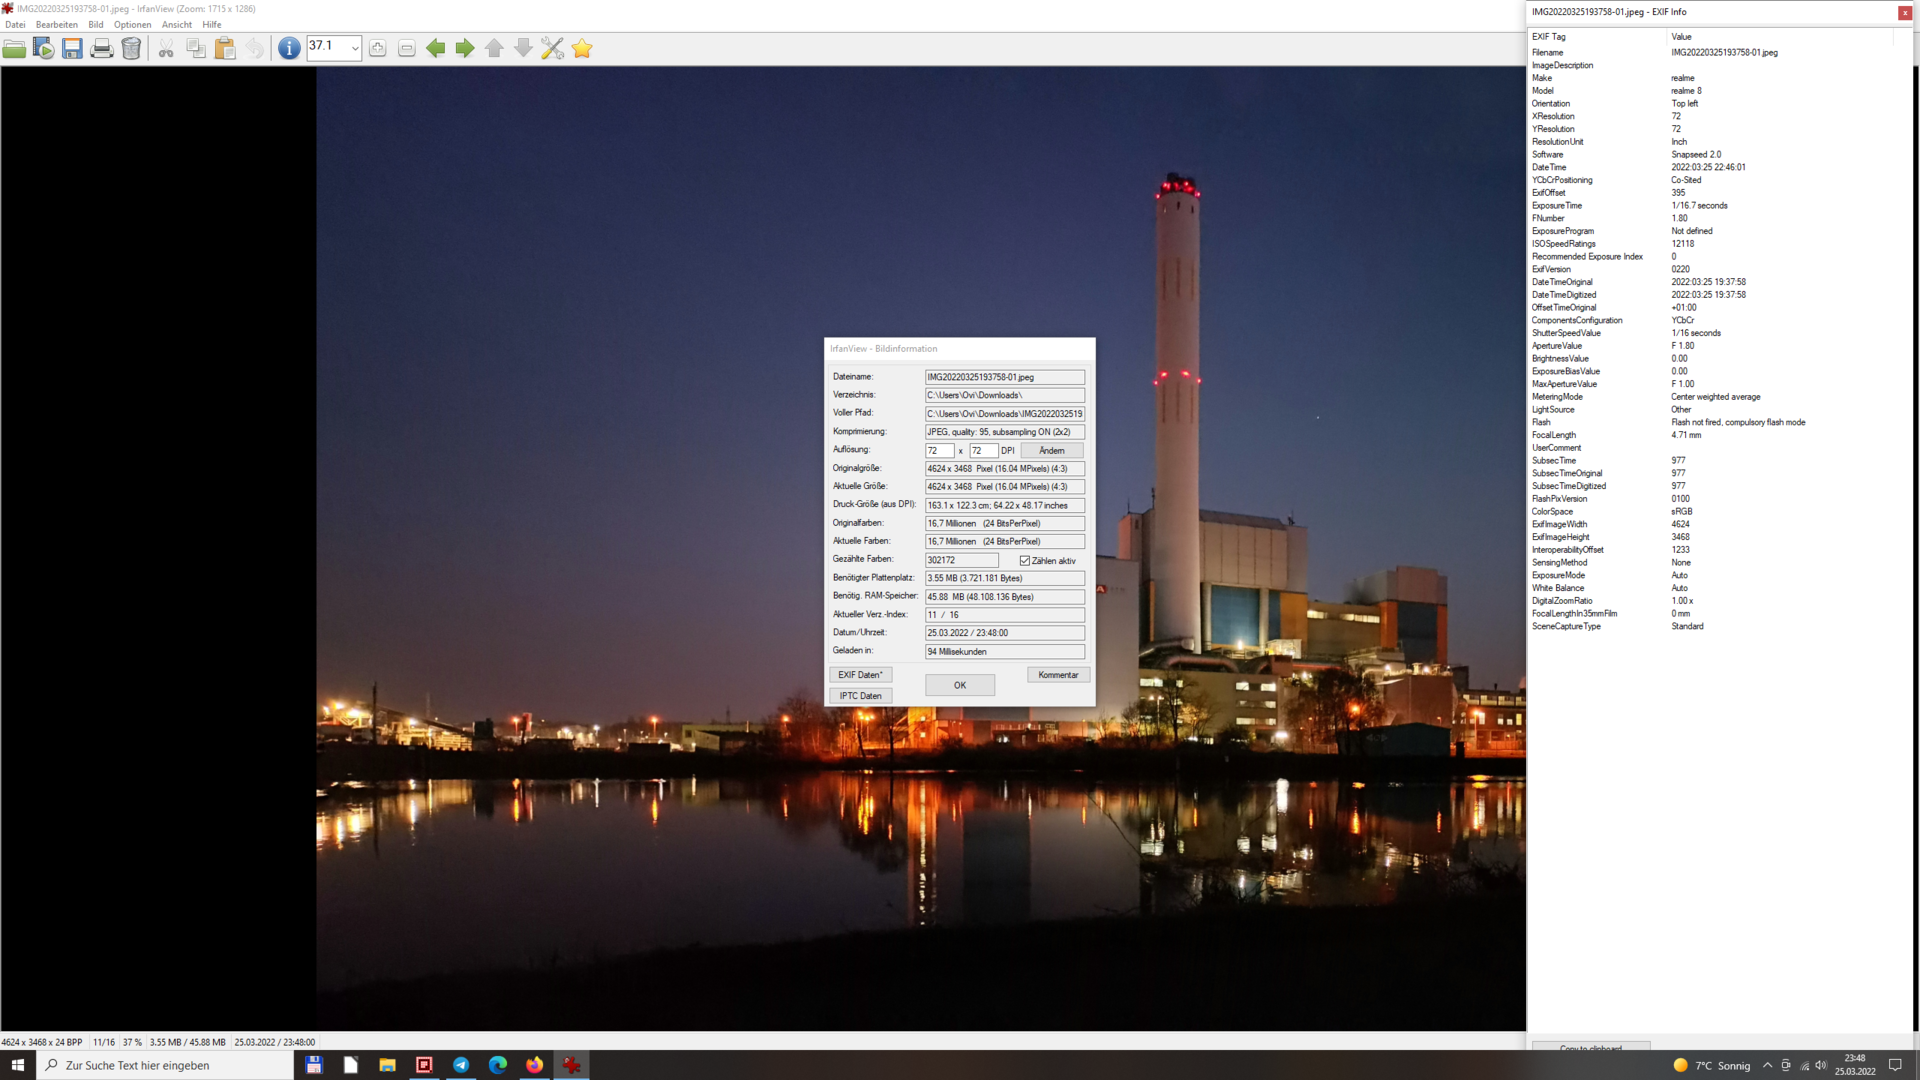Show hidden system tray icons chevron
The image size is (1920, 1080).
(x=1767, y=1065)
